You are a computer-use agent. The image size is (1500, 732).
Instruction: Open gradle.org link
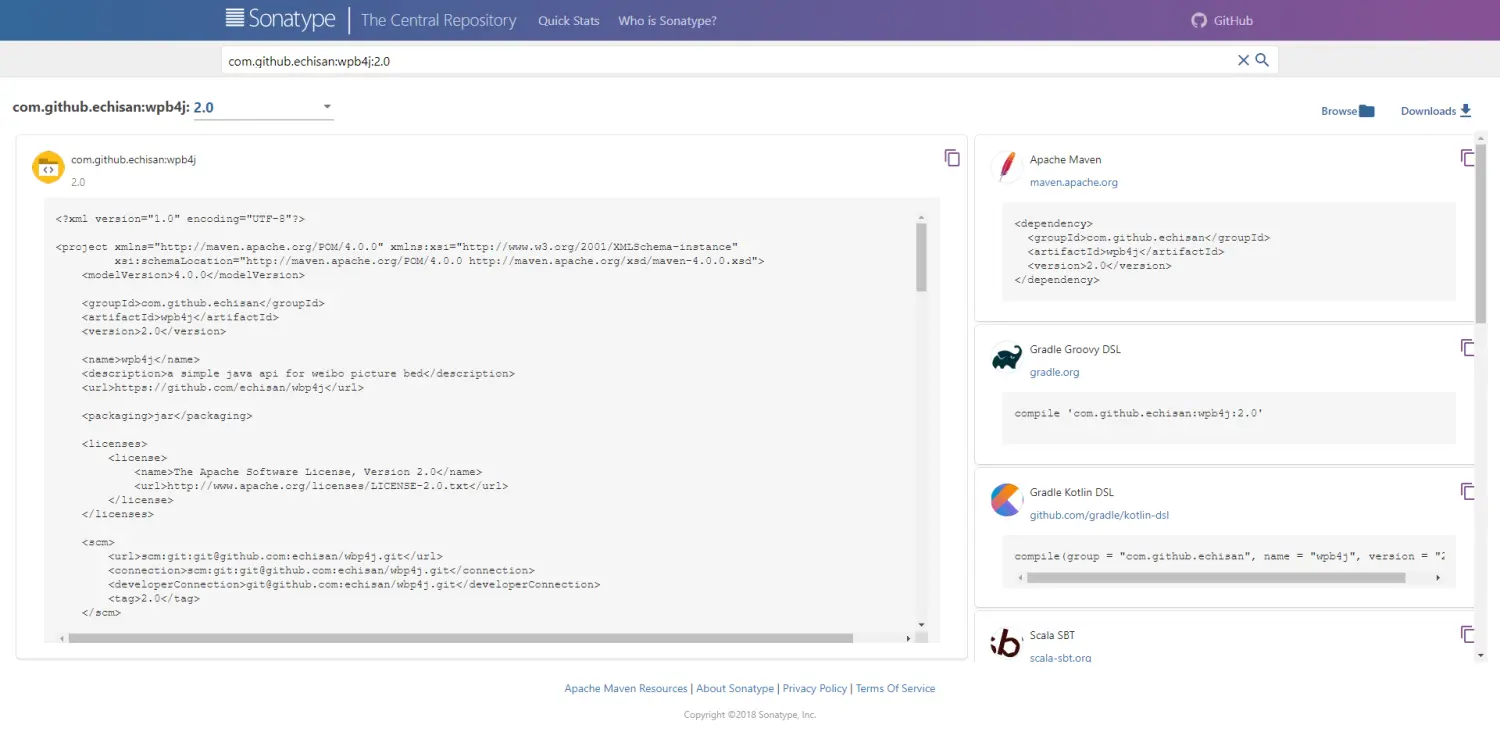click(1054, 372)
